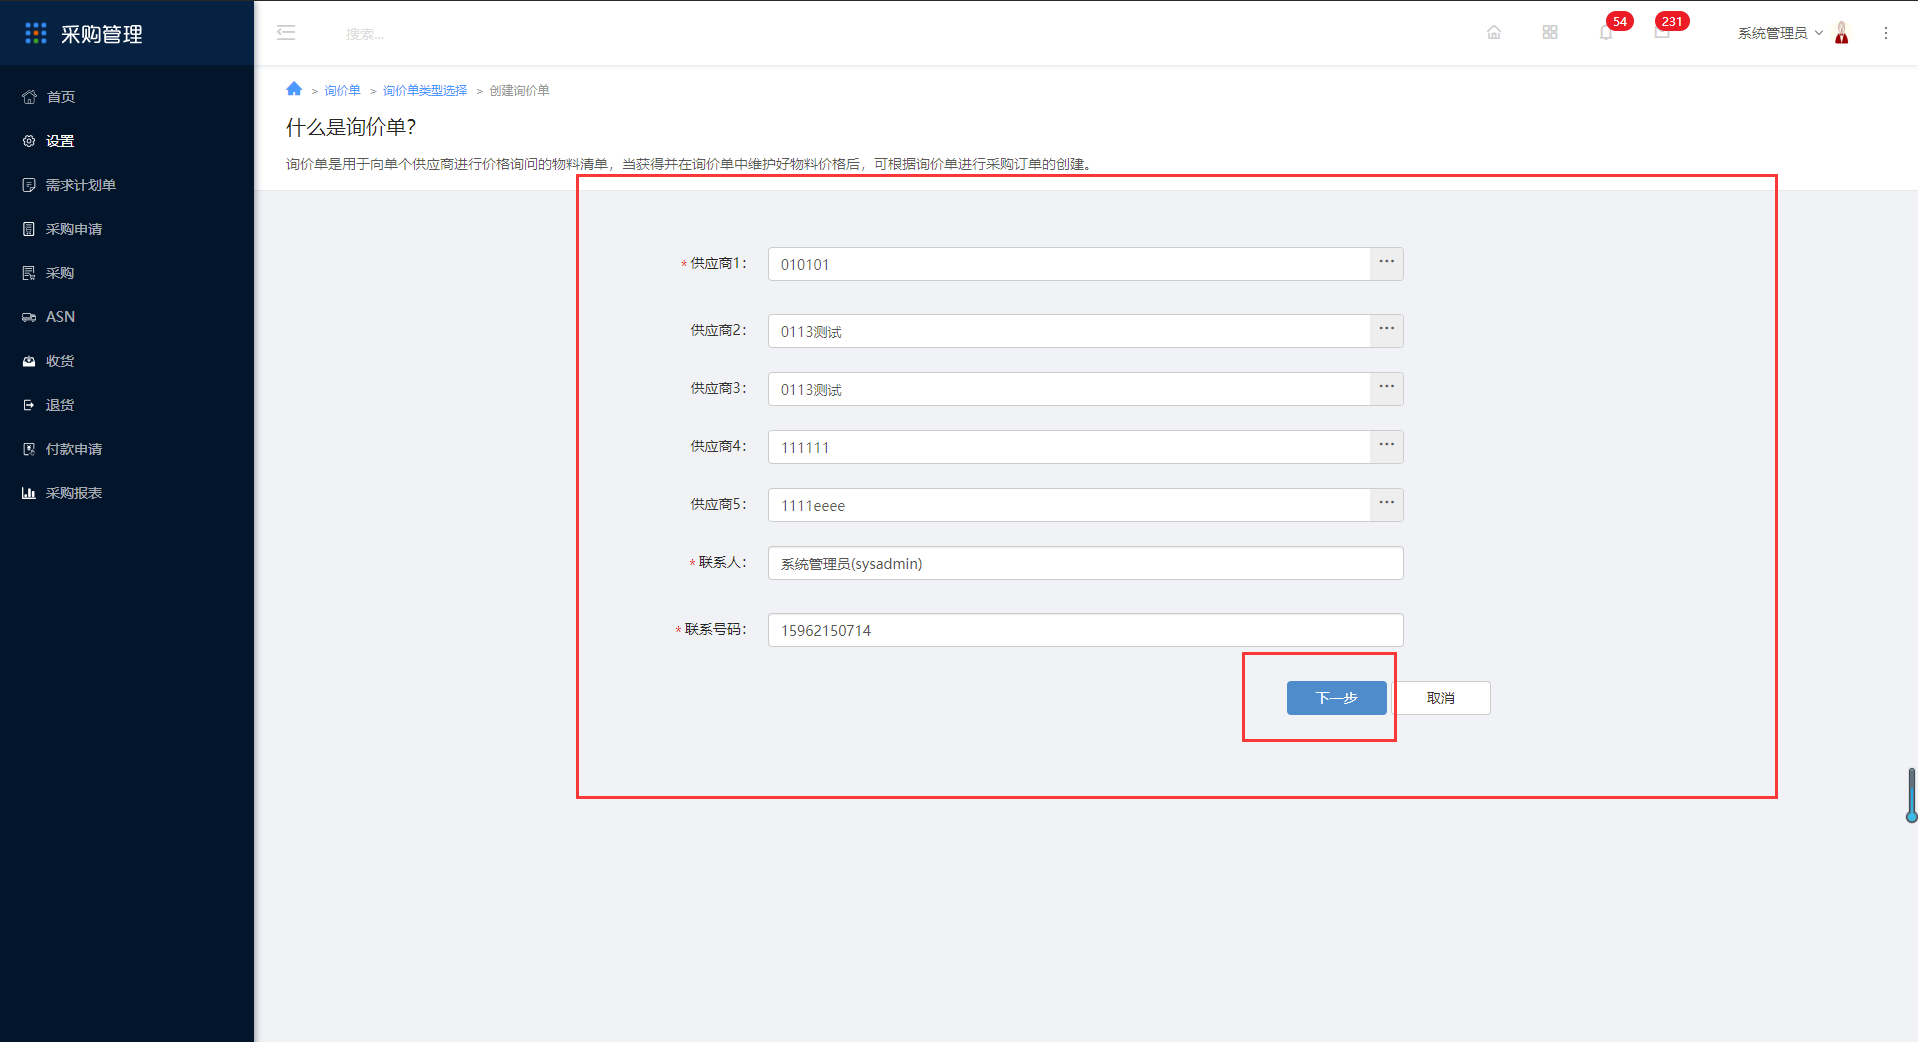1918x1042 pixels.
Task: Click the 供应商4 input field
Action: pyautogui.click(x=1069, y=447)
